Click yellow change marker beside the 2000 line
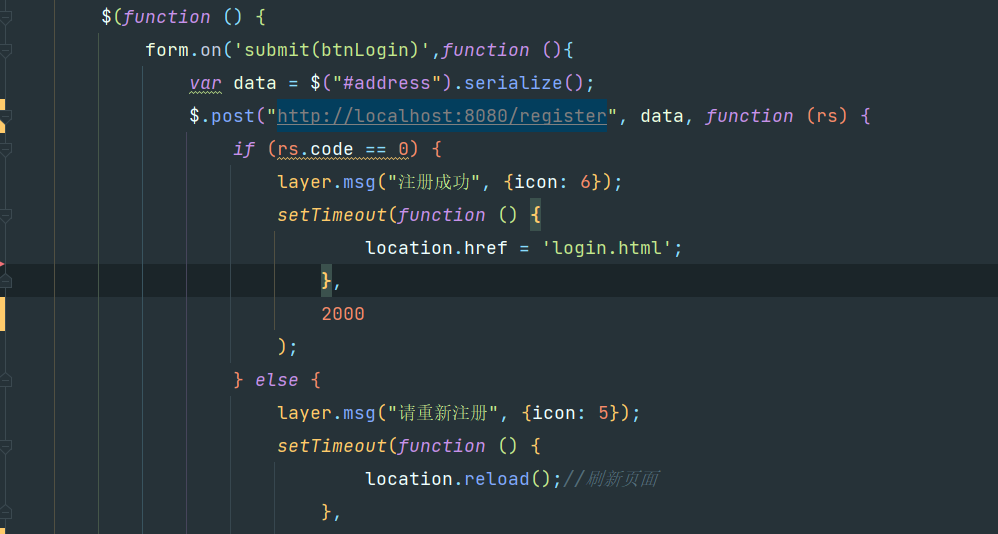 tap(2, 314)
